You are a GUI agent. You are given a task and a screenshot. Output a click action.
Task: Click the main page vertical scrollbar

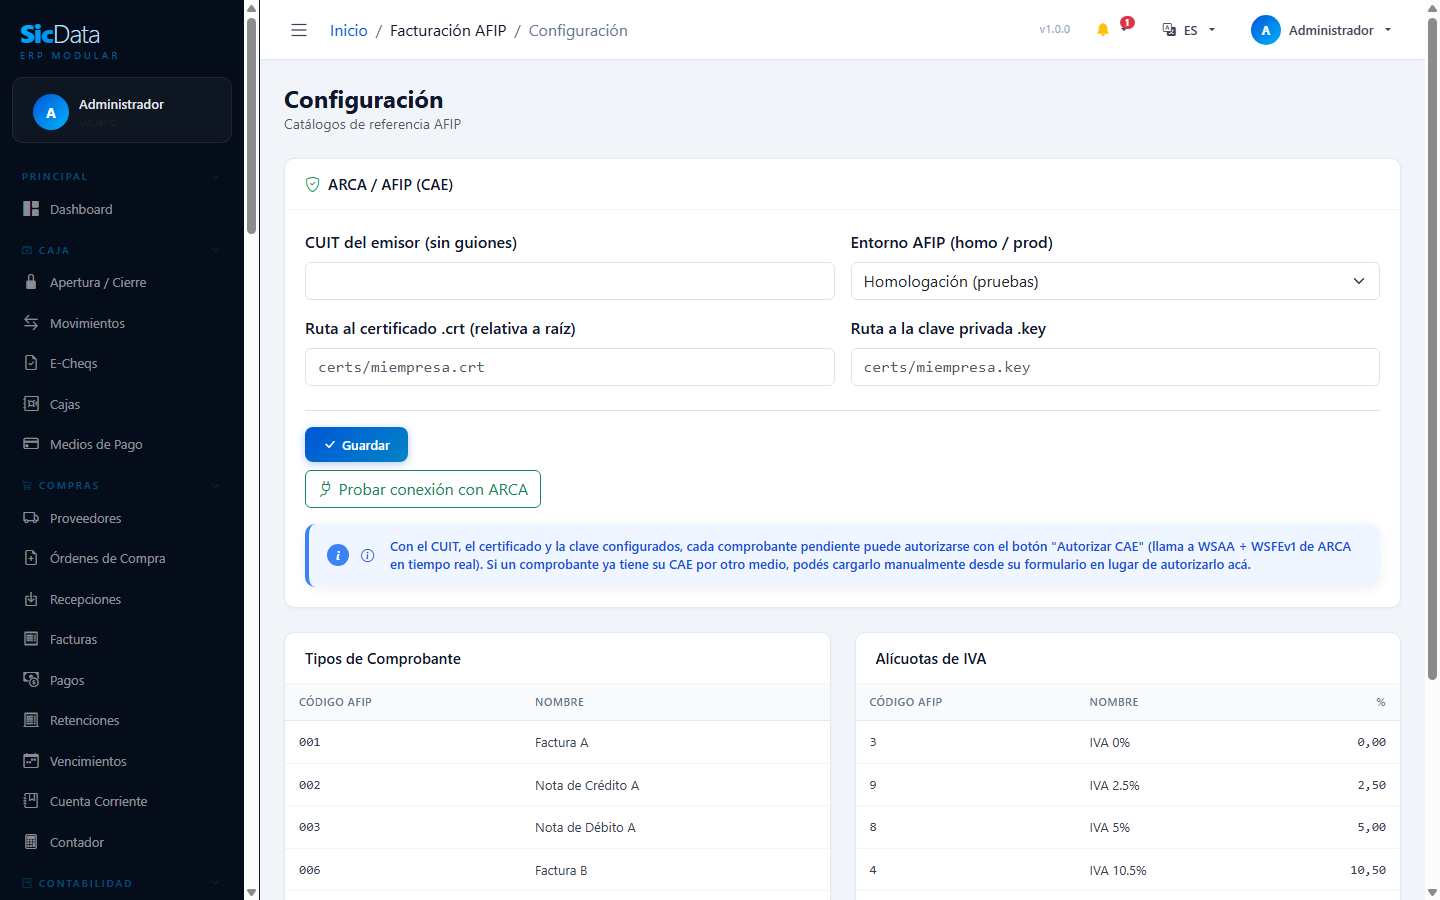tap(1432, 350)
